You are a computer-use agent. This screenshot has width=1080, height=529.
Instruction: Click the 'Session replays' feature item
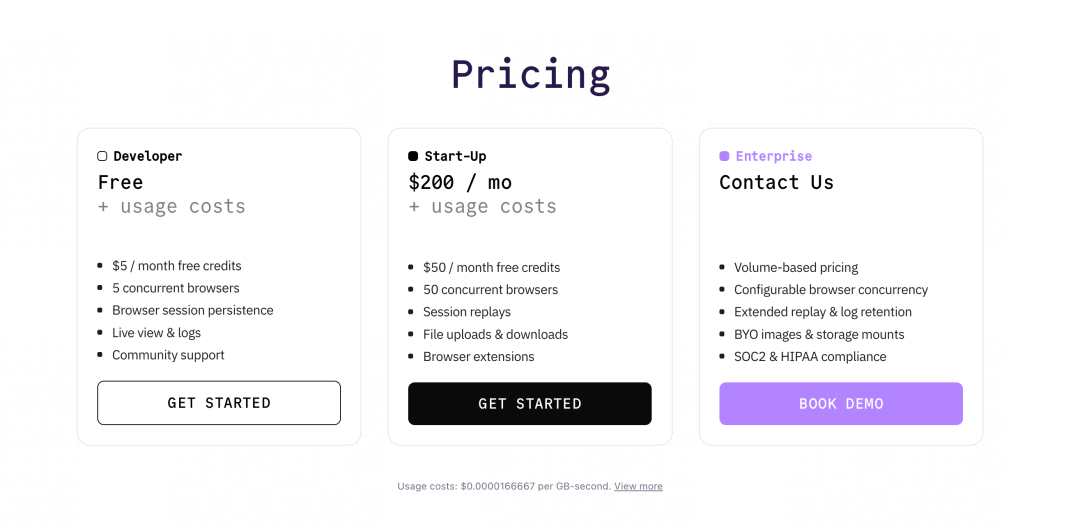click(x=466, y=312)
